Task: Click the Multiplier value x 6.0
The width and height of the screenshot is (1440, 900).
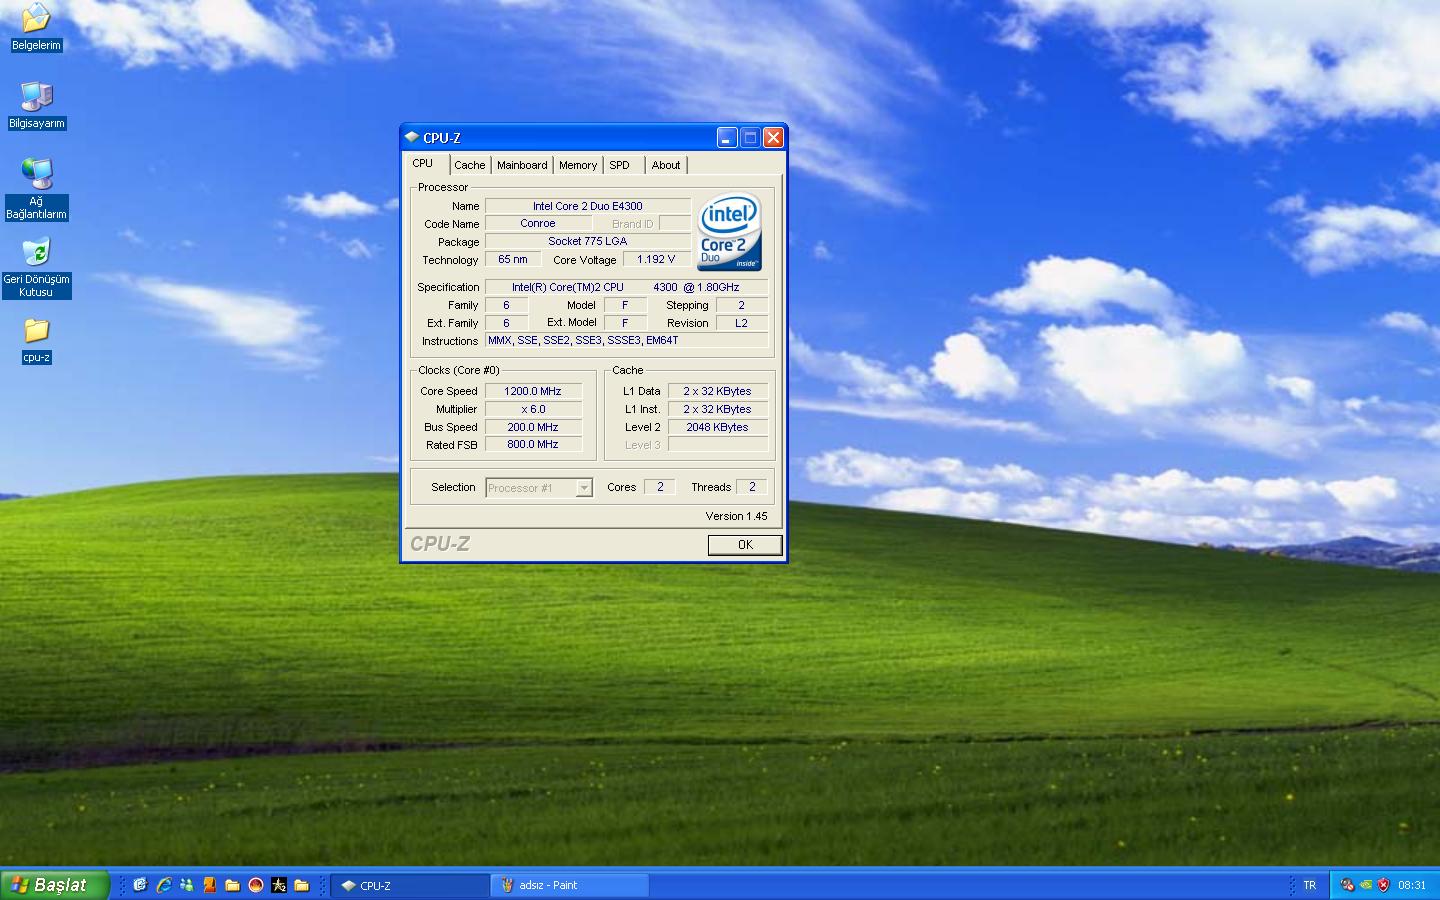Action: click(x=533, y=409)
